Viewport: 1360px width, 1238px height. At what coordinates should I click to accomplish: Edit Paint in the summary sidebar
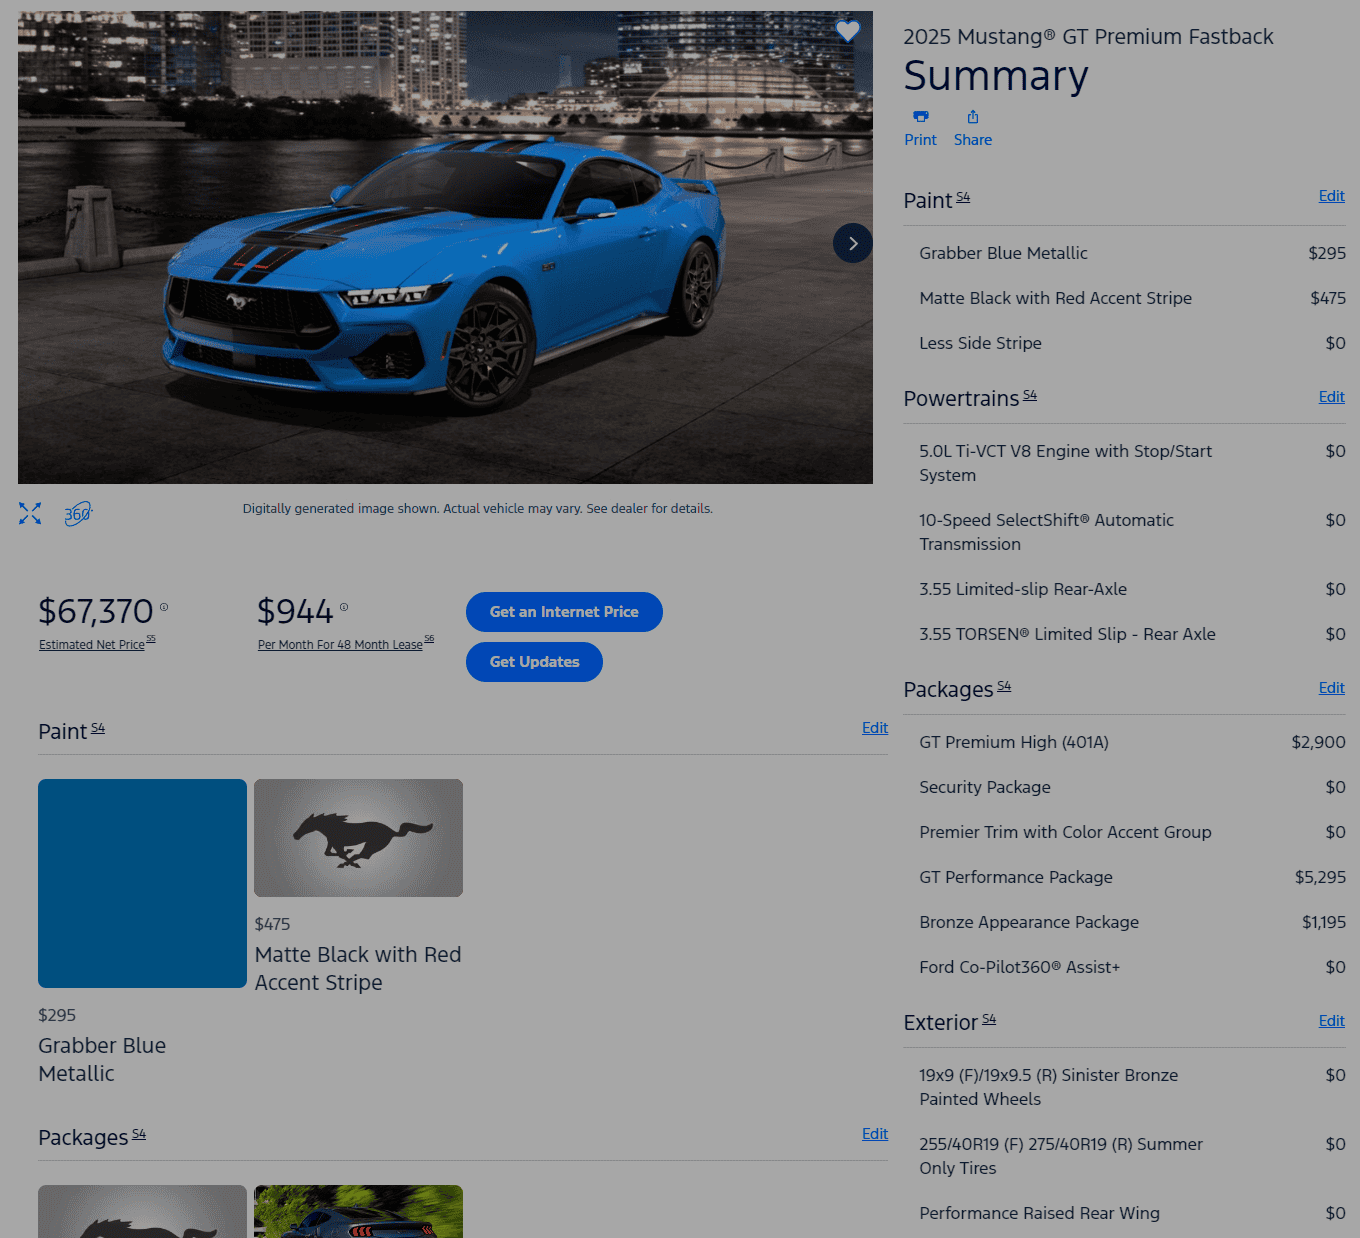click(x=1332, y=196)
